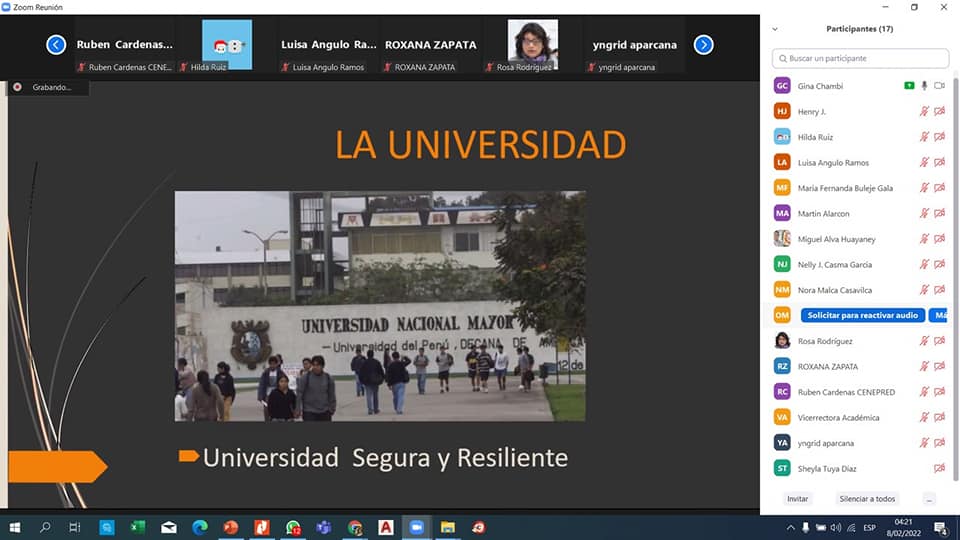Viewport: 960px width, 540px height.
Task: Show next participant videos with right arrow
Action: (x=703, y=44)
